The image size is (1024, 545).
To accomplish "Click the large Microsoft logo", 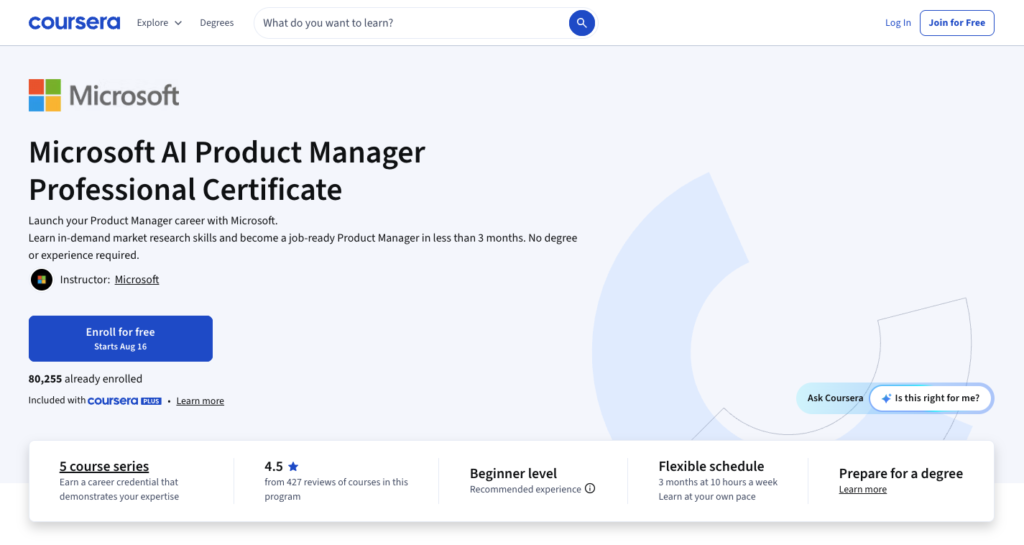I will point(104,95).
